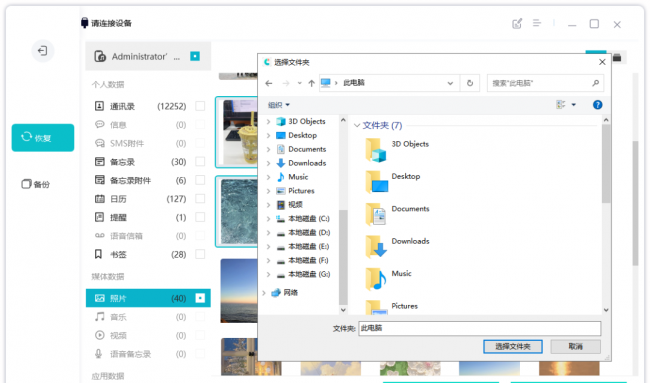This screenshot has height=383, width=650.
Task: Click the music 音乐 note icon
Action: (x=99, y=317)
